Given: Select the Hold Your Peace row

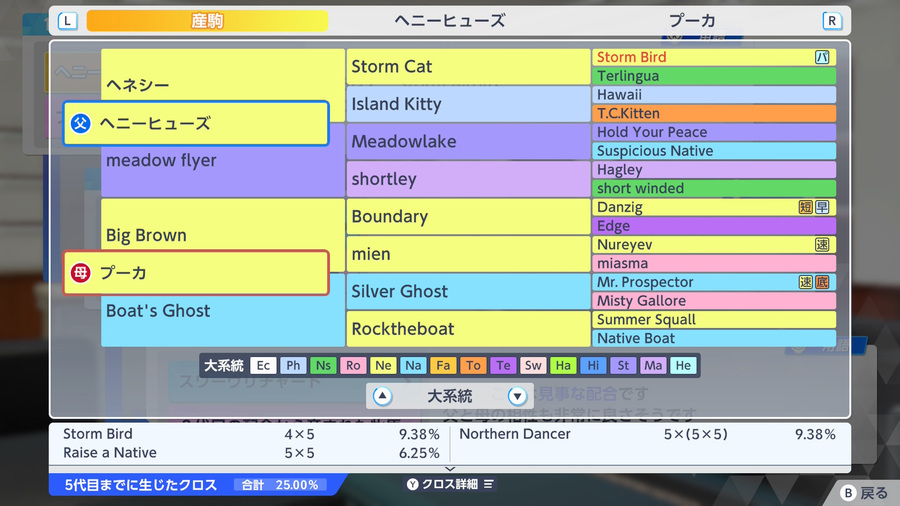Looking at the screenshot, I should point(714,132).
